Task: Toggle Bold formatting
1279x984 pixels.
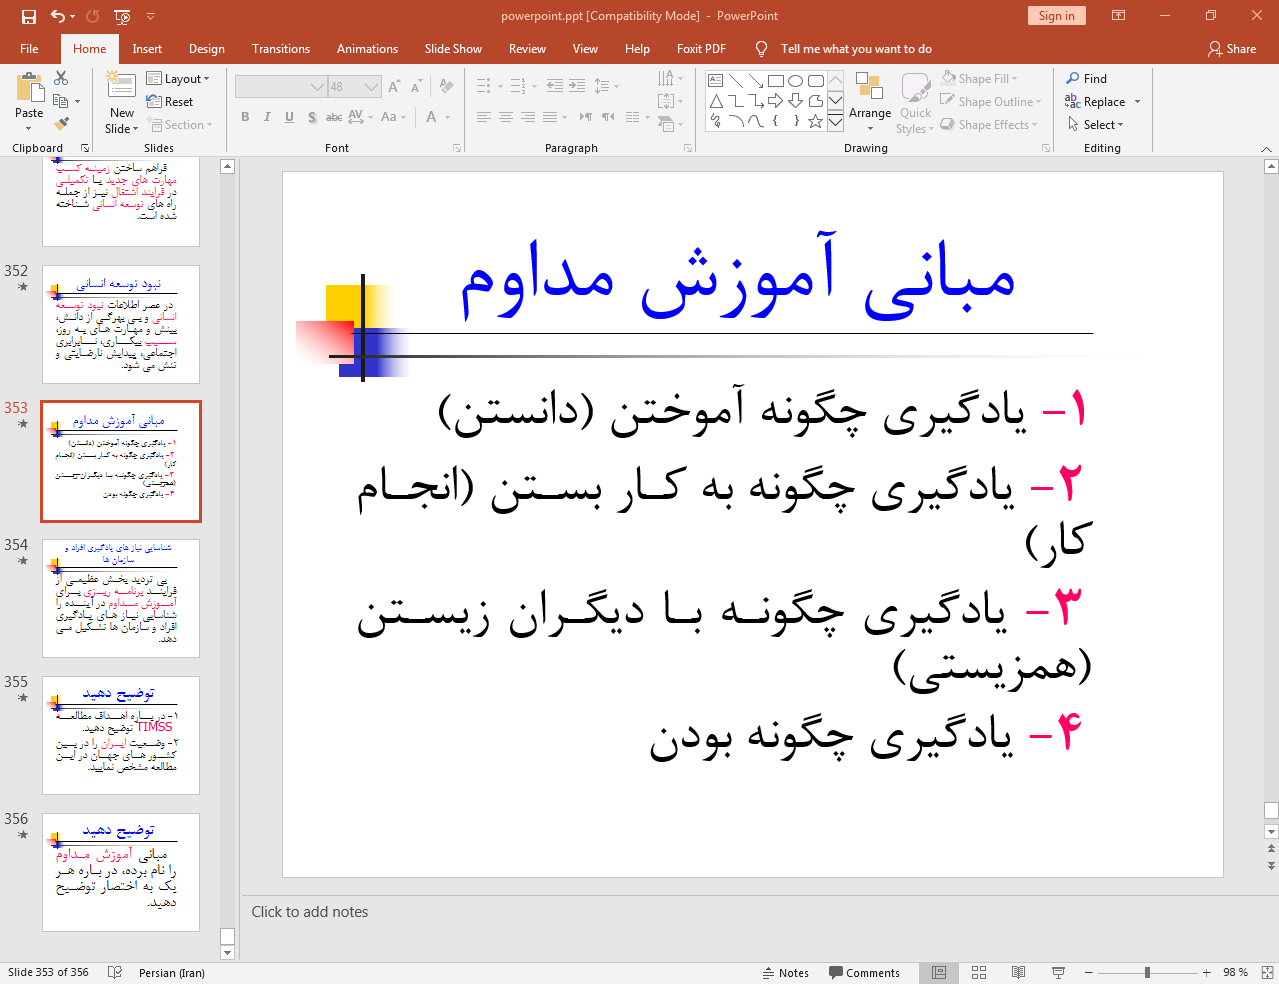Action: point(245,117)
